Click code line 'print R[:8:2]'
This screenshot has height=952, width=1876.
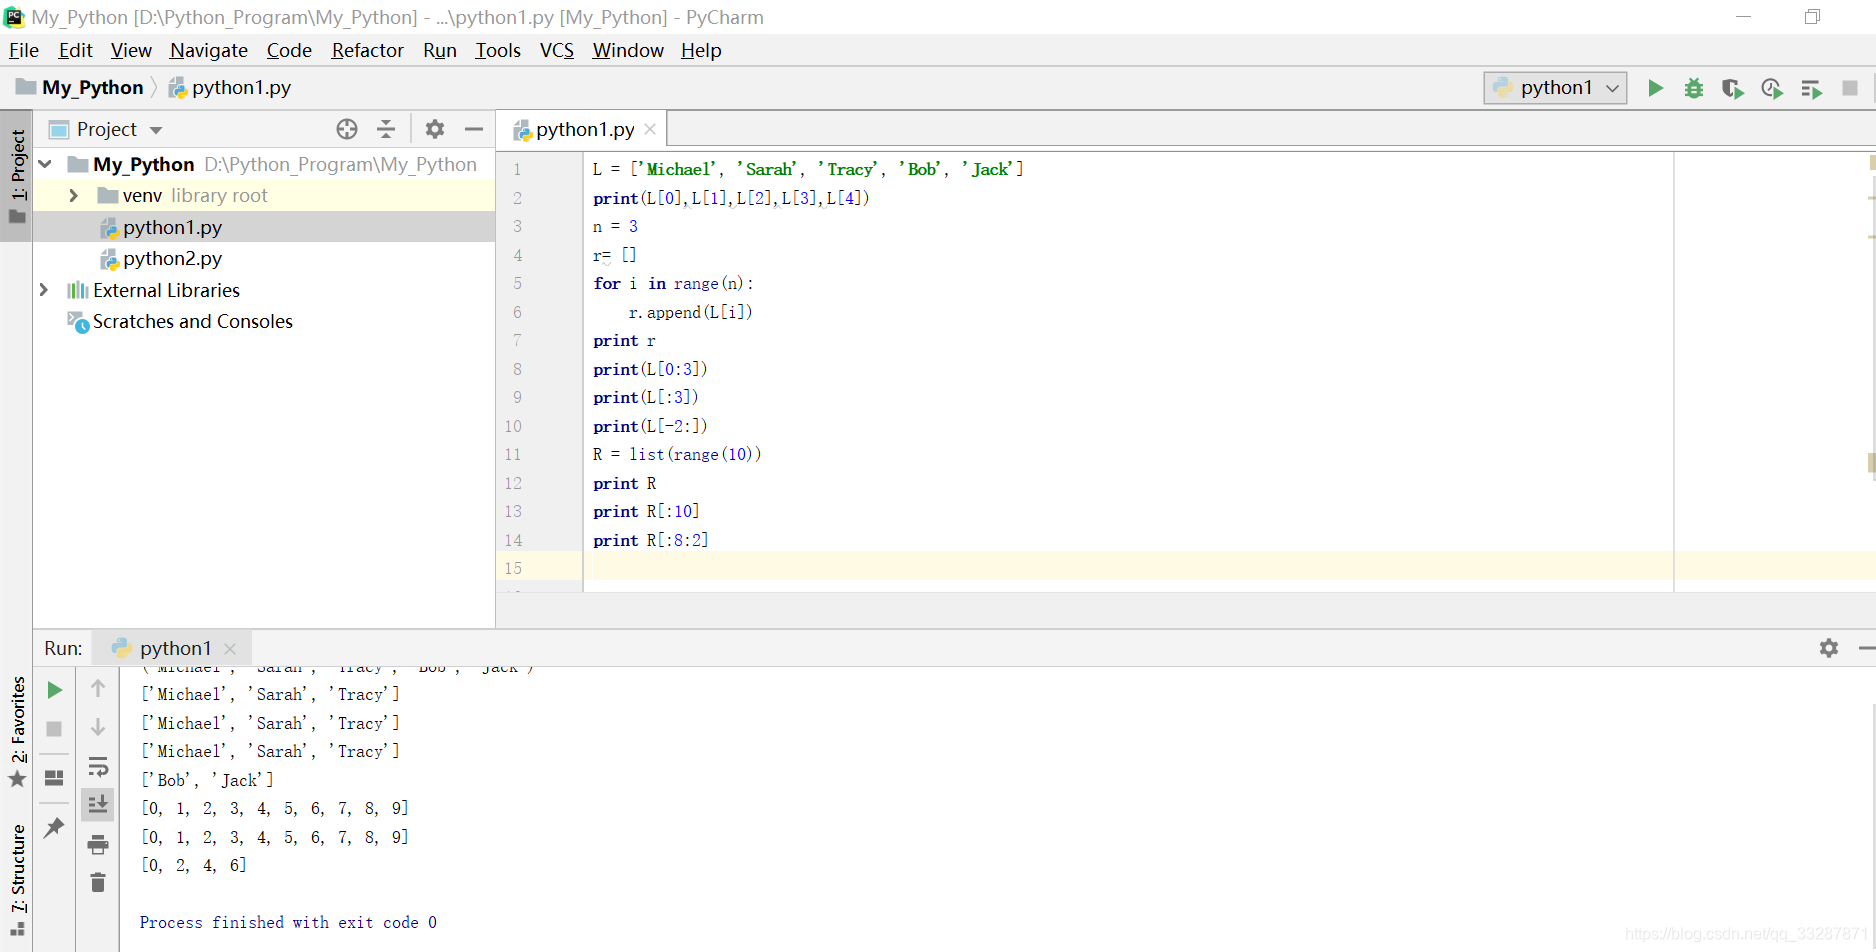pos(650,540)
